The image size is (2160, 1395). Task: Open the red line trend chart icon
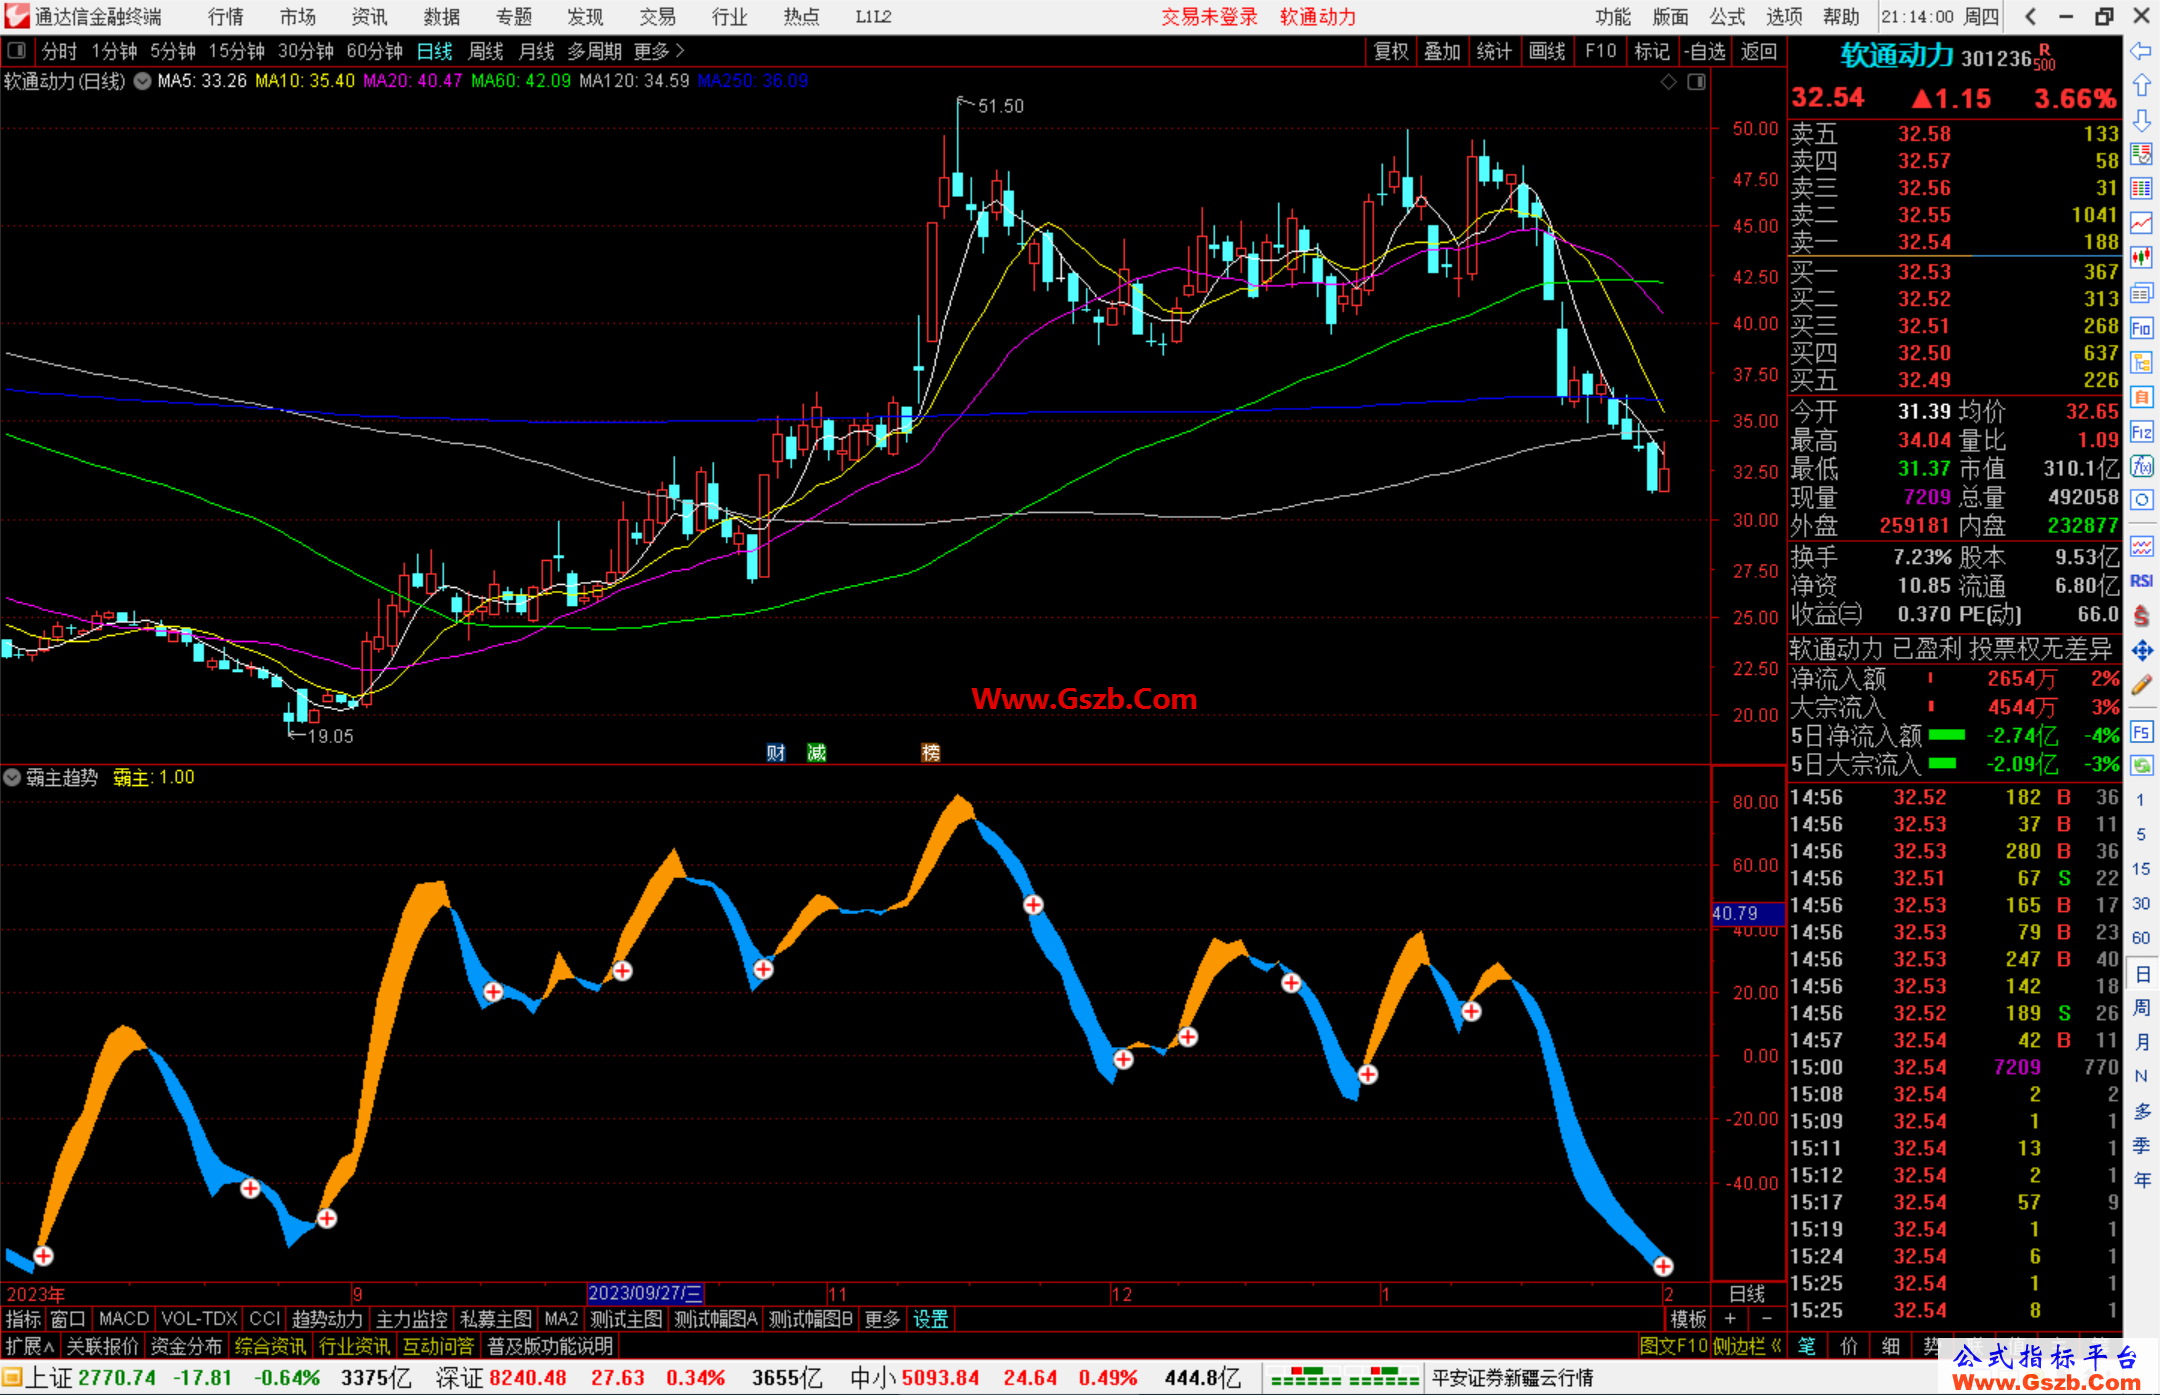click(2141, 223)
